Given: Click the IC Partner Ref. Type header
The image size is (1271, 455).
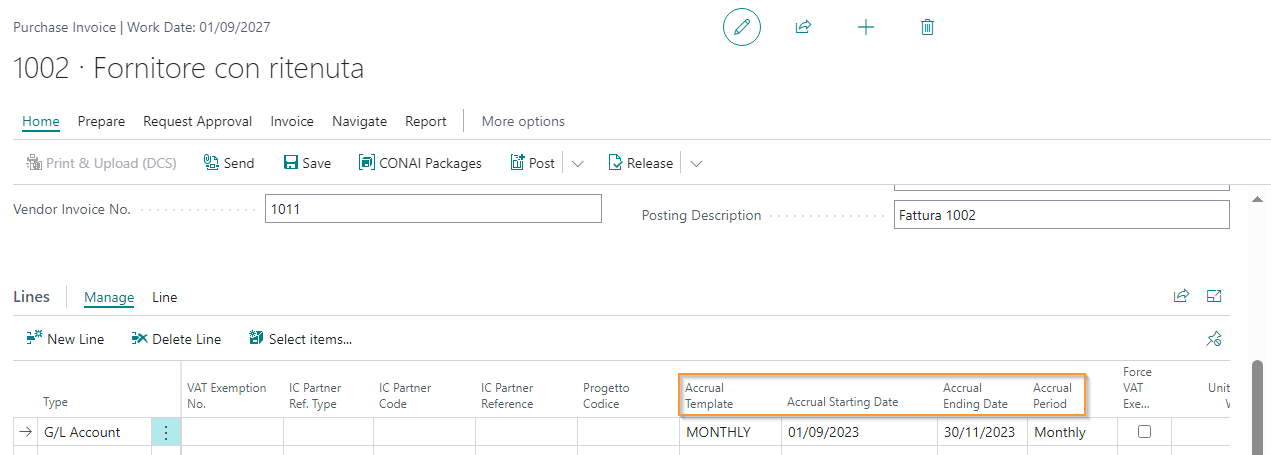Looking at the screenshot, I should (x=315, y=396).
